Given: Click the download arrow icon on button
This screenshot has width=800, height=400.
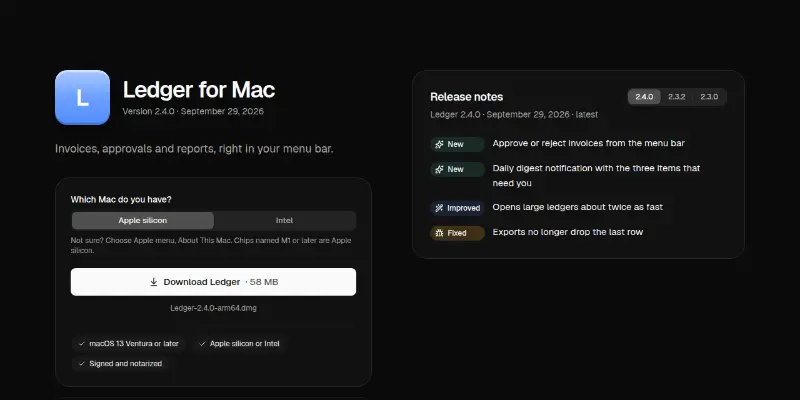Looking at the screenshot, I should 154,282.
